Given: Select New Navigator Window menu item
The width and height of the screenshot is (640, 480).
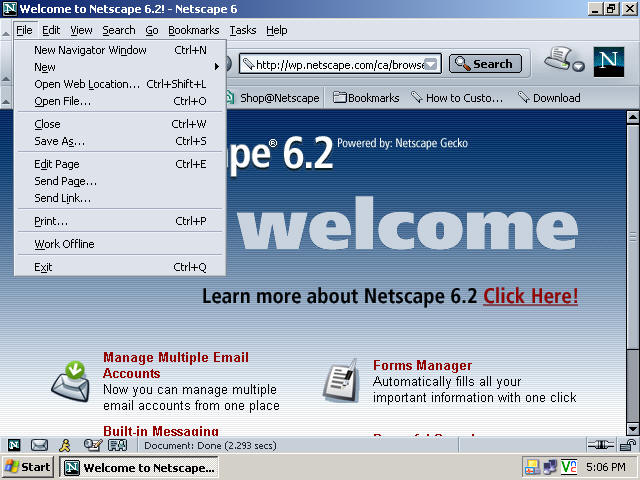Looking at the screenshot, I should tap(120, 50).
